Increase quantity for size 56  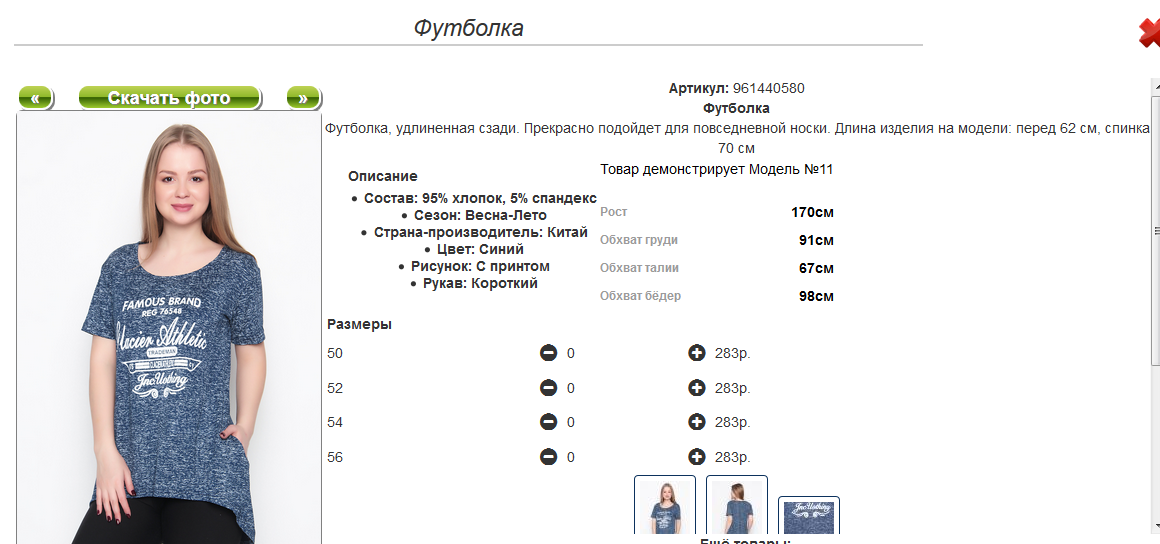tap(697, 457)
